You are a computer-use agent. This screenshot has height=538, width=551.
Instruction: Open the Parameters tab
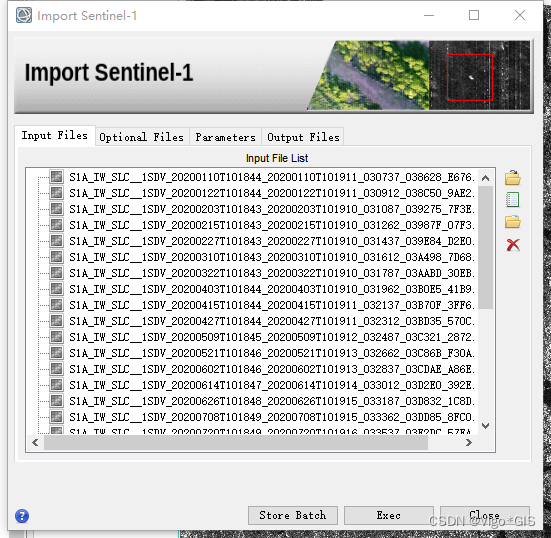(226, 137)
